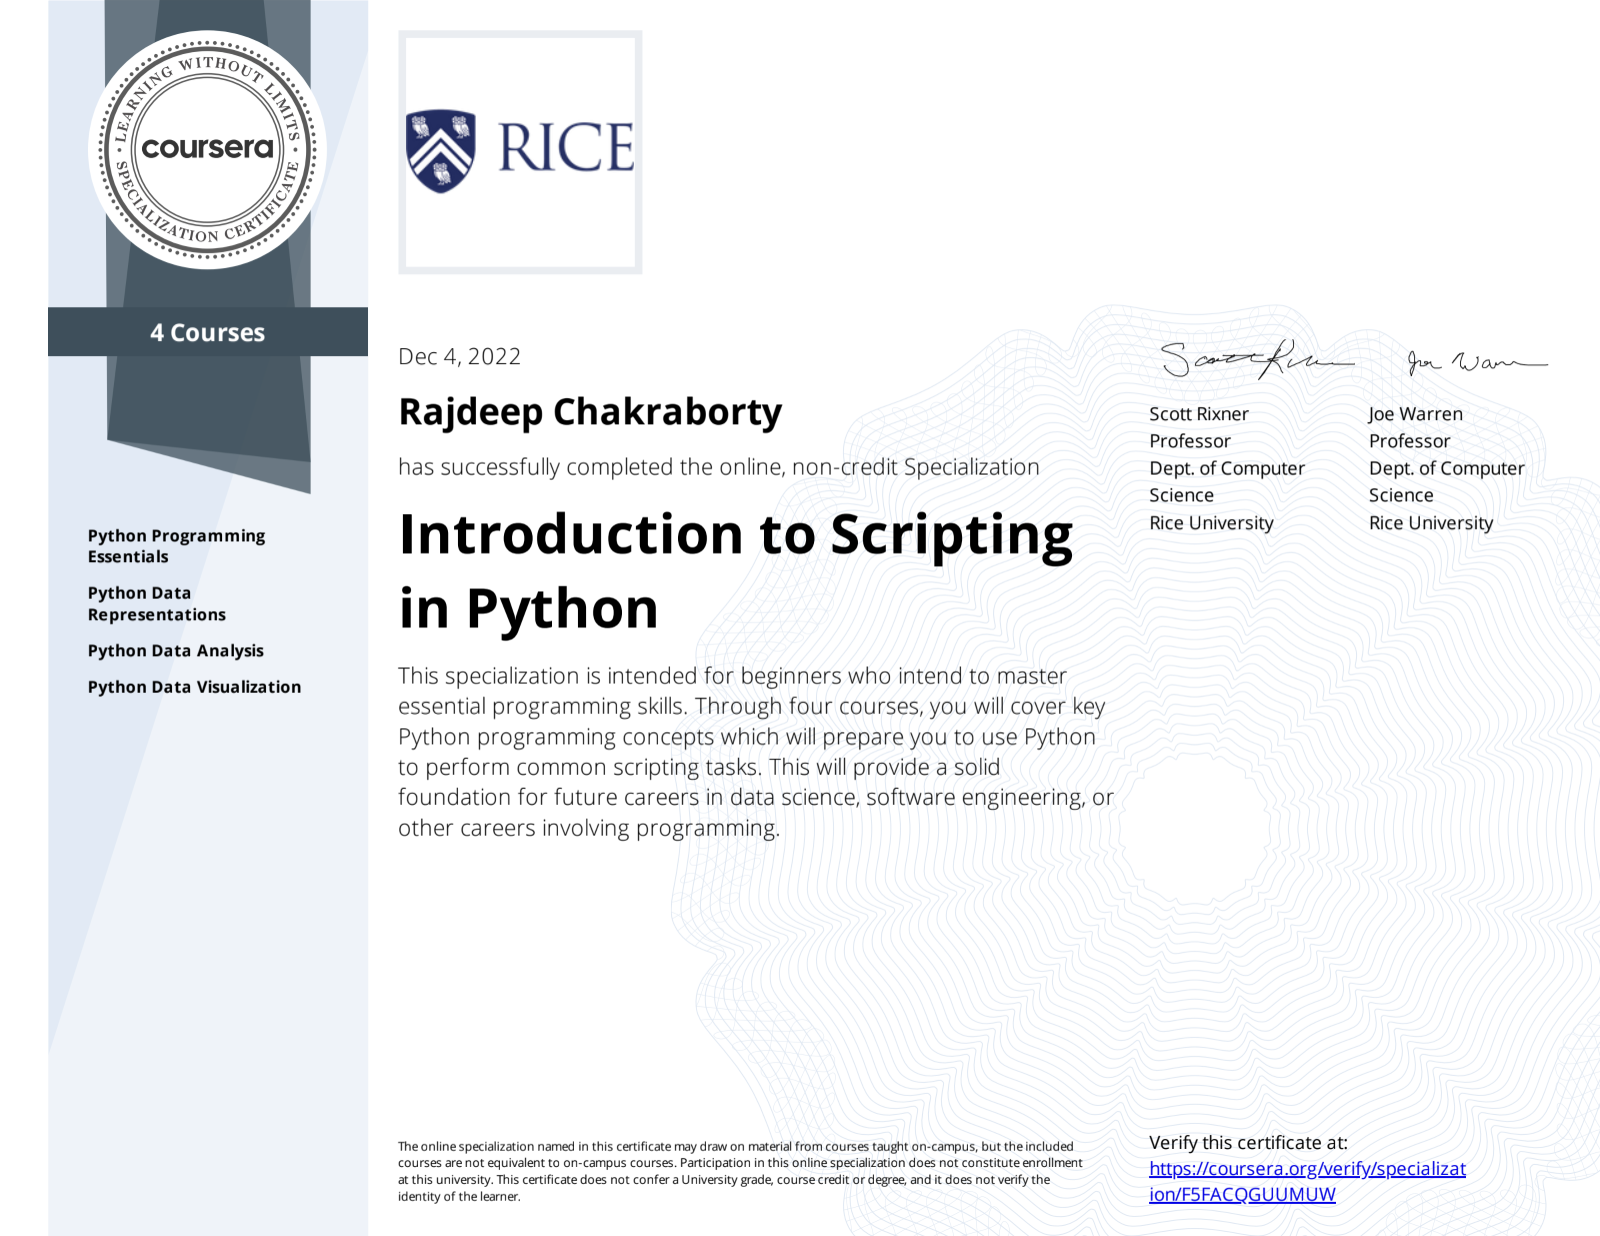Click the 'Verify this certificate at:' label
The height and width of the screenshot is (1236, 1600).
pos(1248,1143)
